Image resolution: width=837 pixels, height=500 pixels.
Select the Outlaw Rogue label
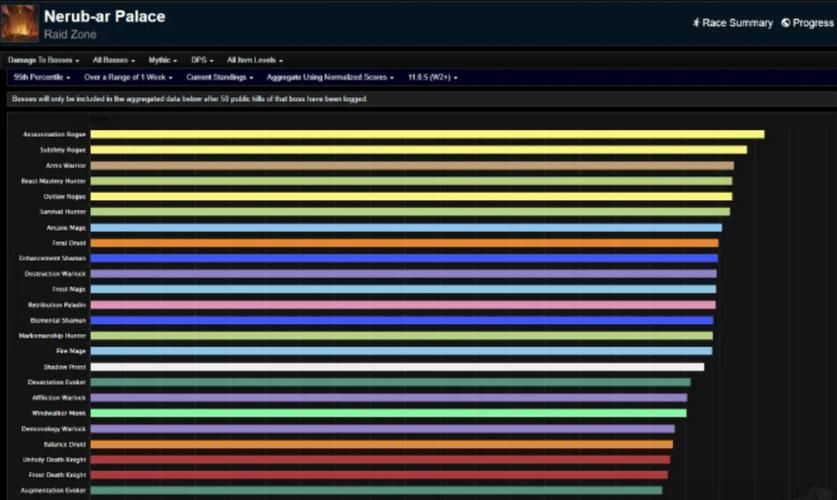tap(64, 196)
